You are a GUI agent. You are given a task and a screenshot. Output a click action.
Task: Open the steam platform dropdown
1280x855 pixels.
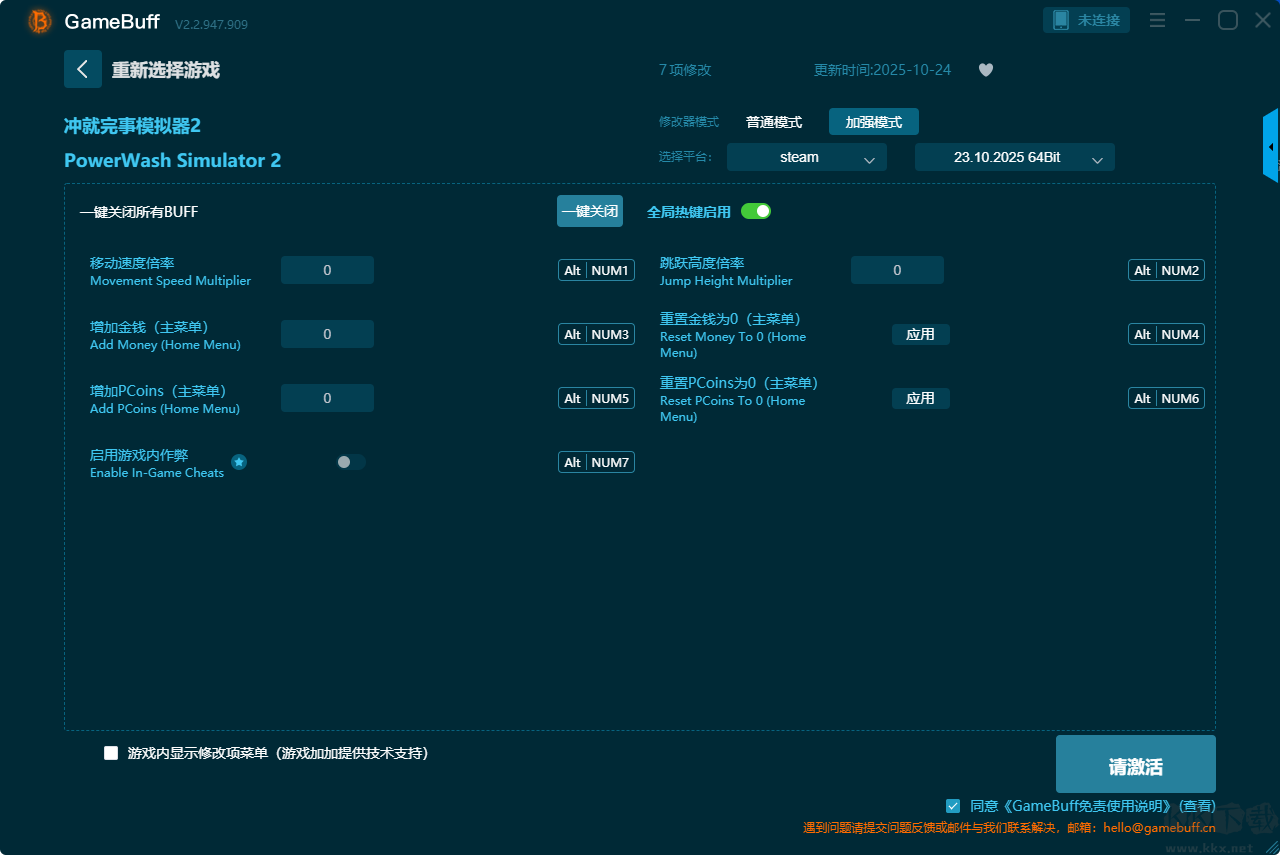[x=807, y=157]
